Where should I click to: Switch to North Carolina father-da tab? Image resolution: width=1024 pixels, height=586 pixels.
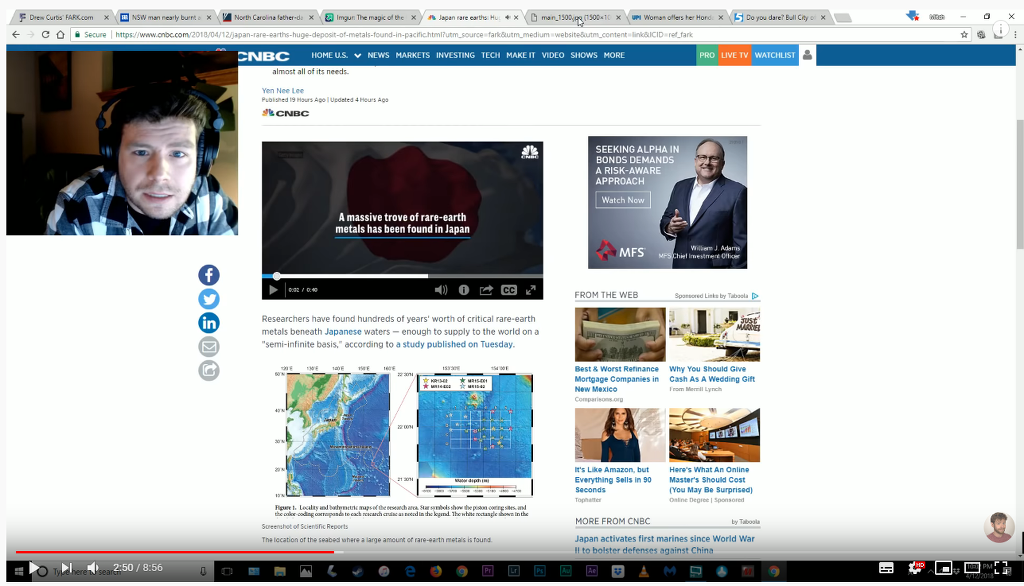[266, 18]
